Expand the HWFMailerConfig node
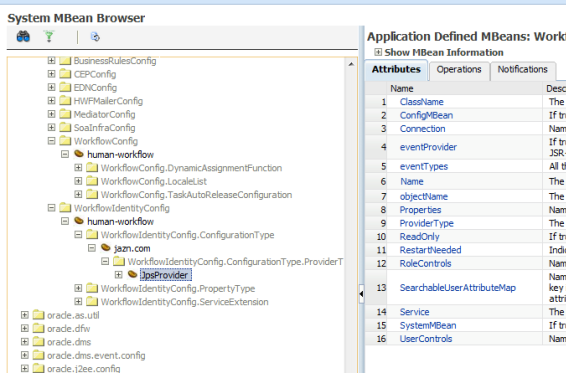 [x=51, y=101]
